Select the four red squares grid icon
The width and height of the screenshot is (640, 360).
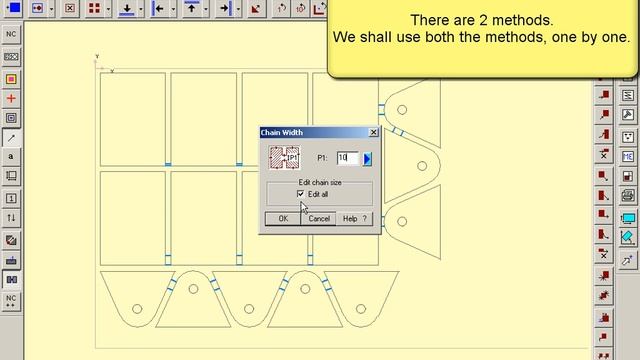94,8
